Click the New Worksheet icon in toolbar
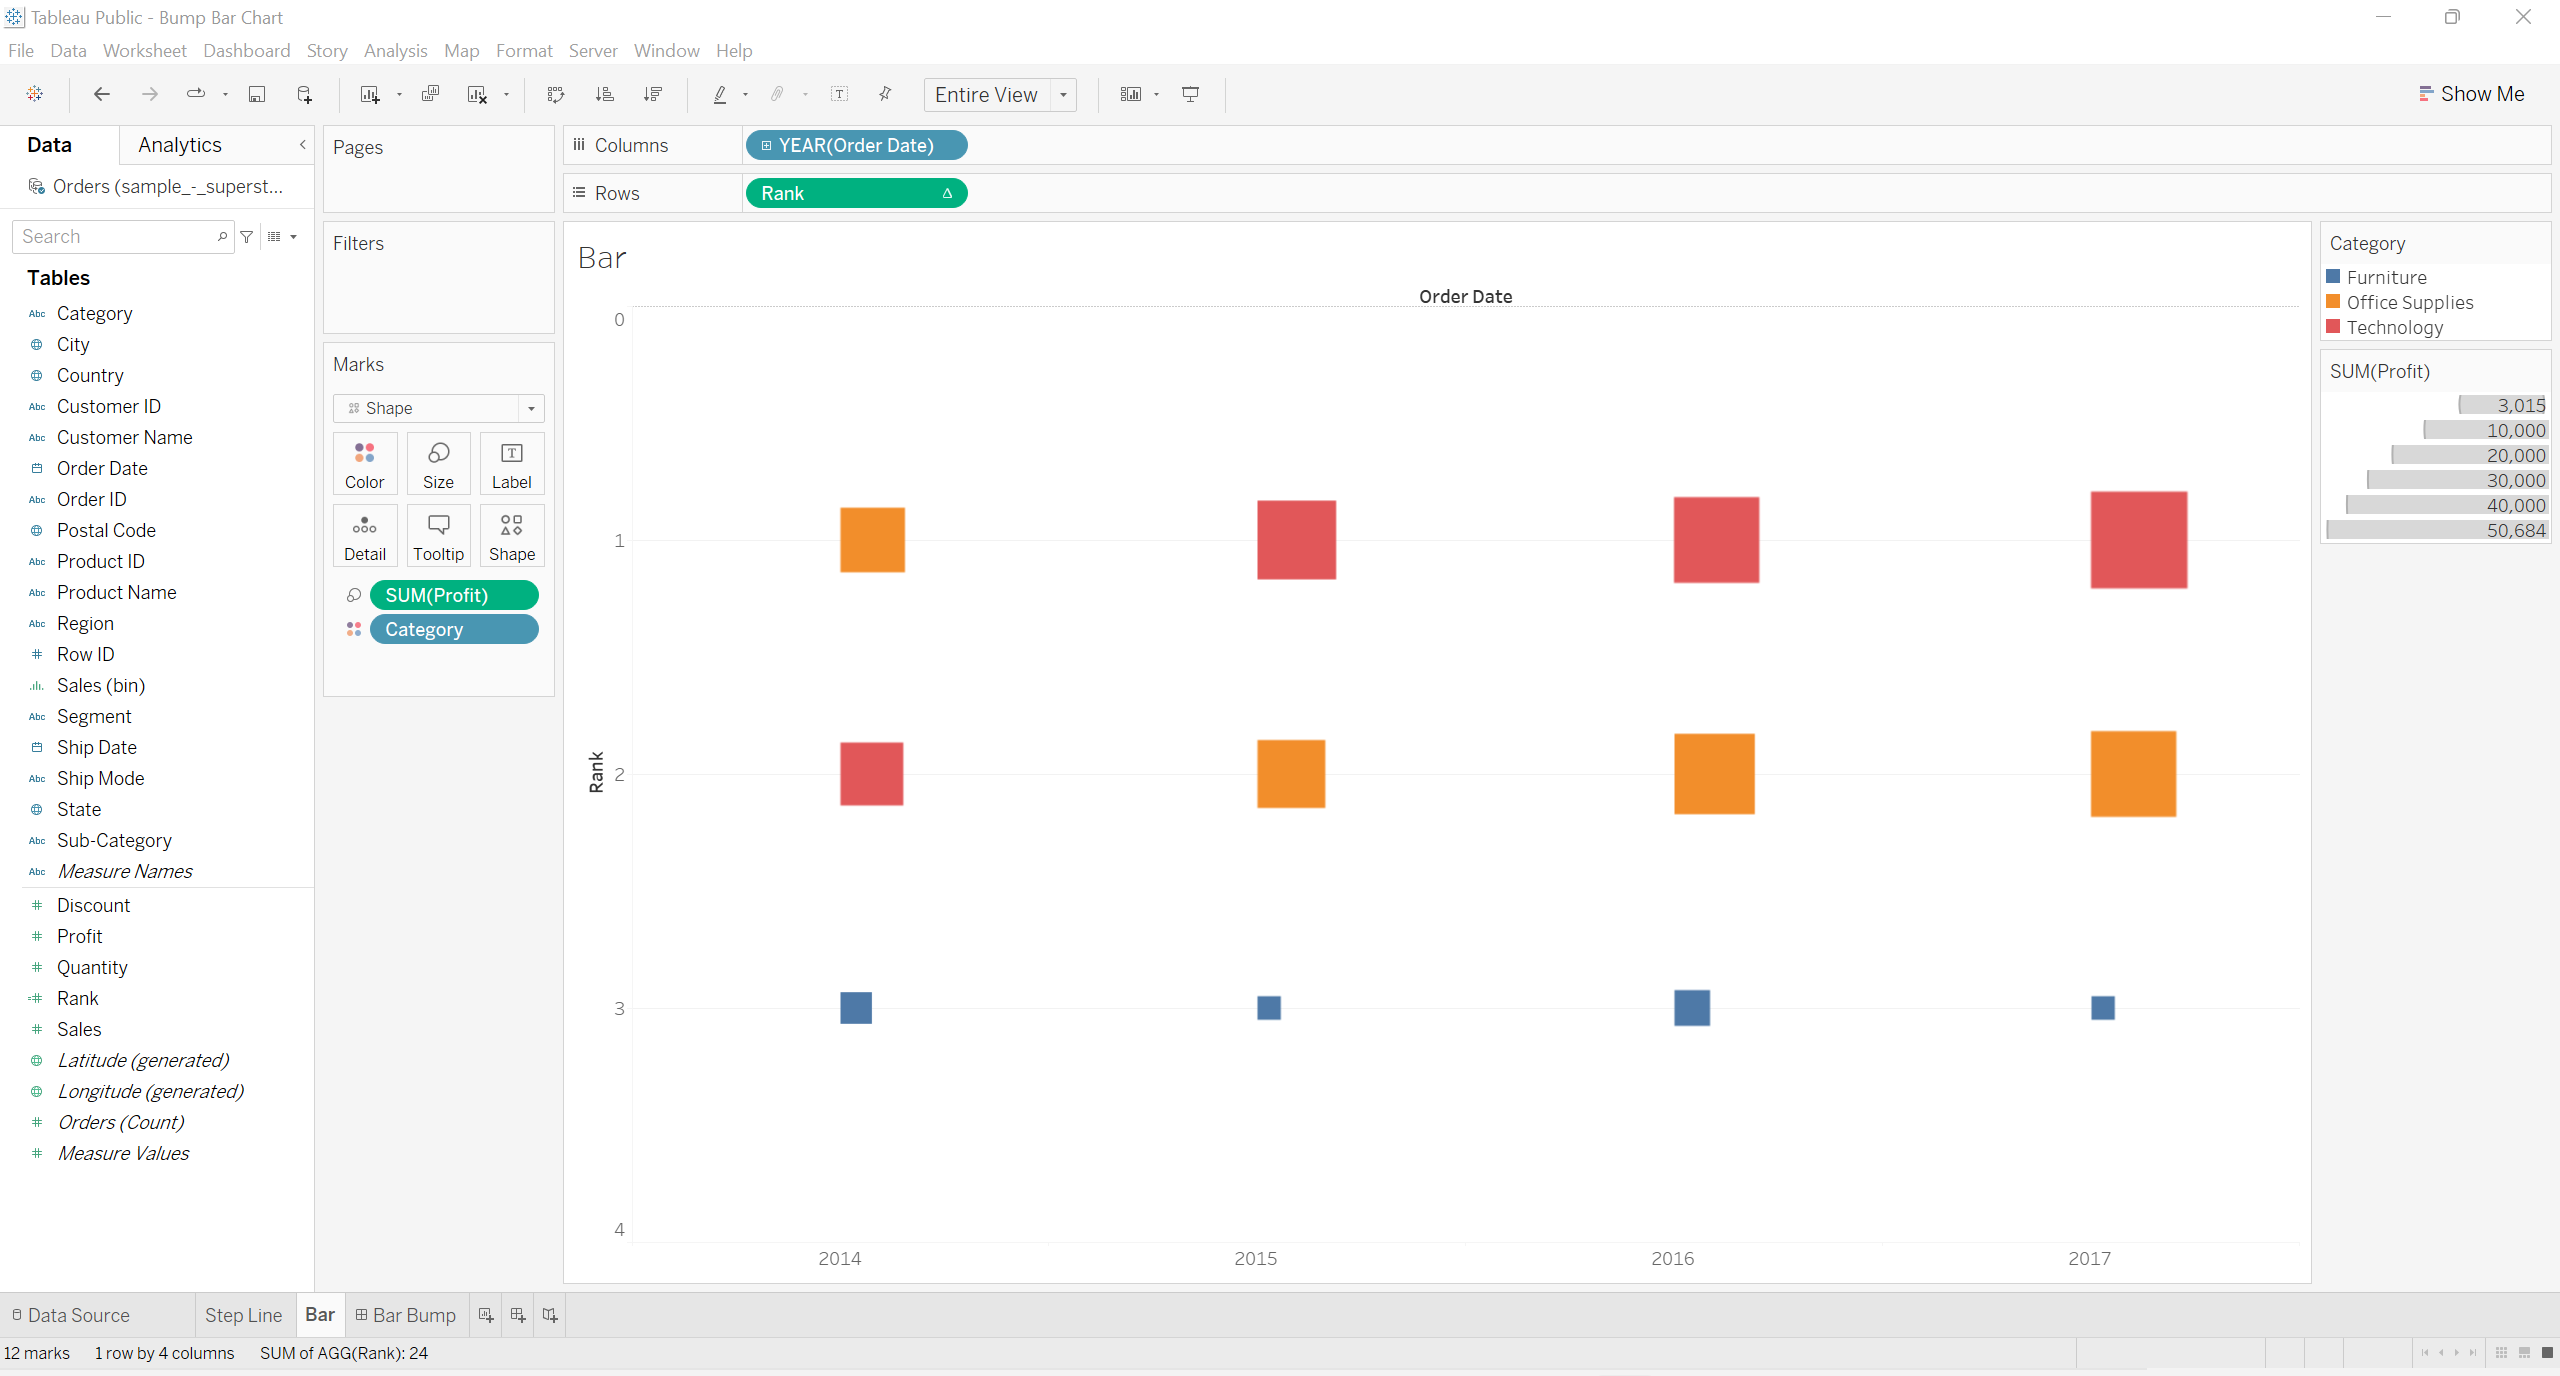The width and height of the screenshot is (2560, 1376). click(x=369, y=94)
